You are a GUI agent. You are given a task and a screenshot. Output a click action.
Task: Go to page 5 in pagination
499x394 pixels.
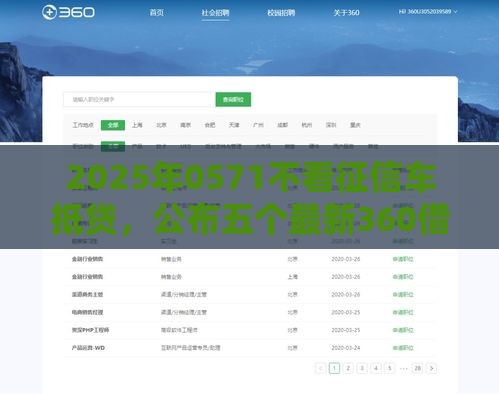(x=390, y=368)
